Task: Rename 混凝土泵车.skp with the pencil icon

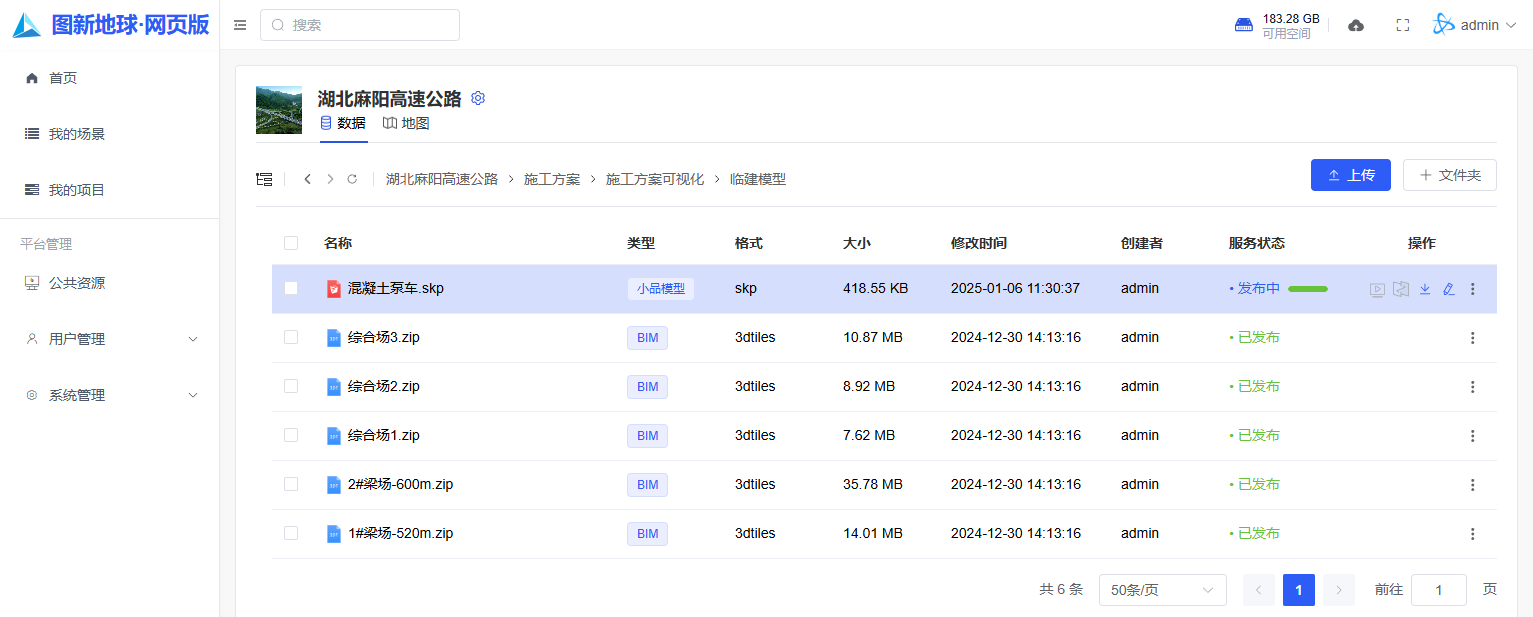Action: tap(1449, 289)
